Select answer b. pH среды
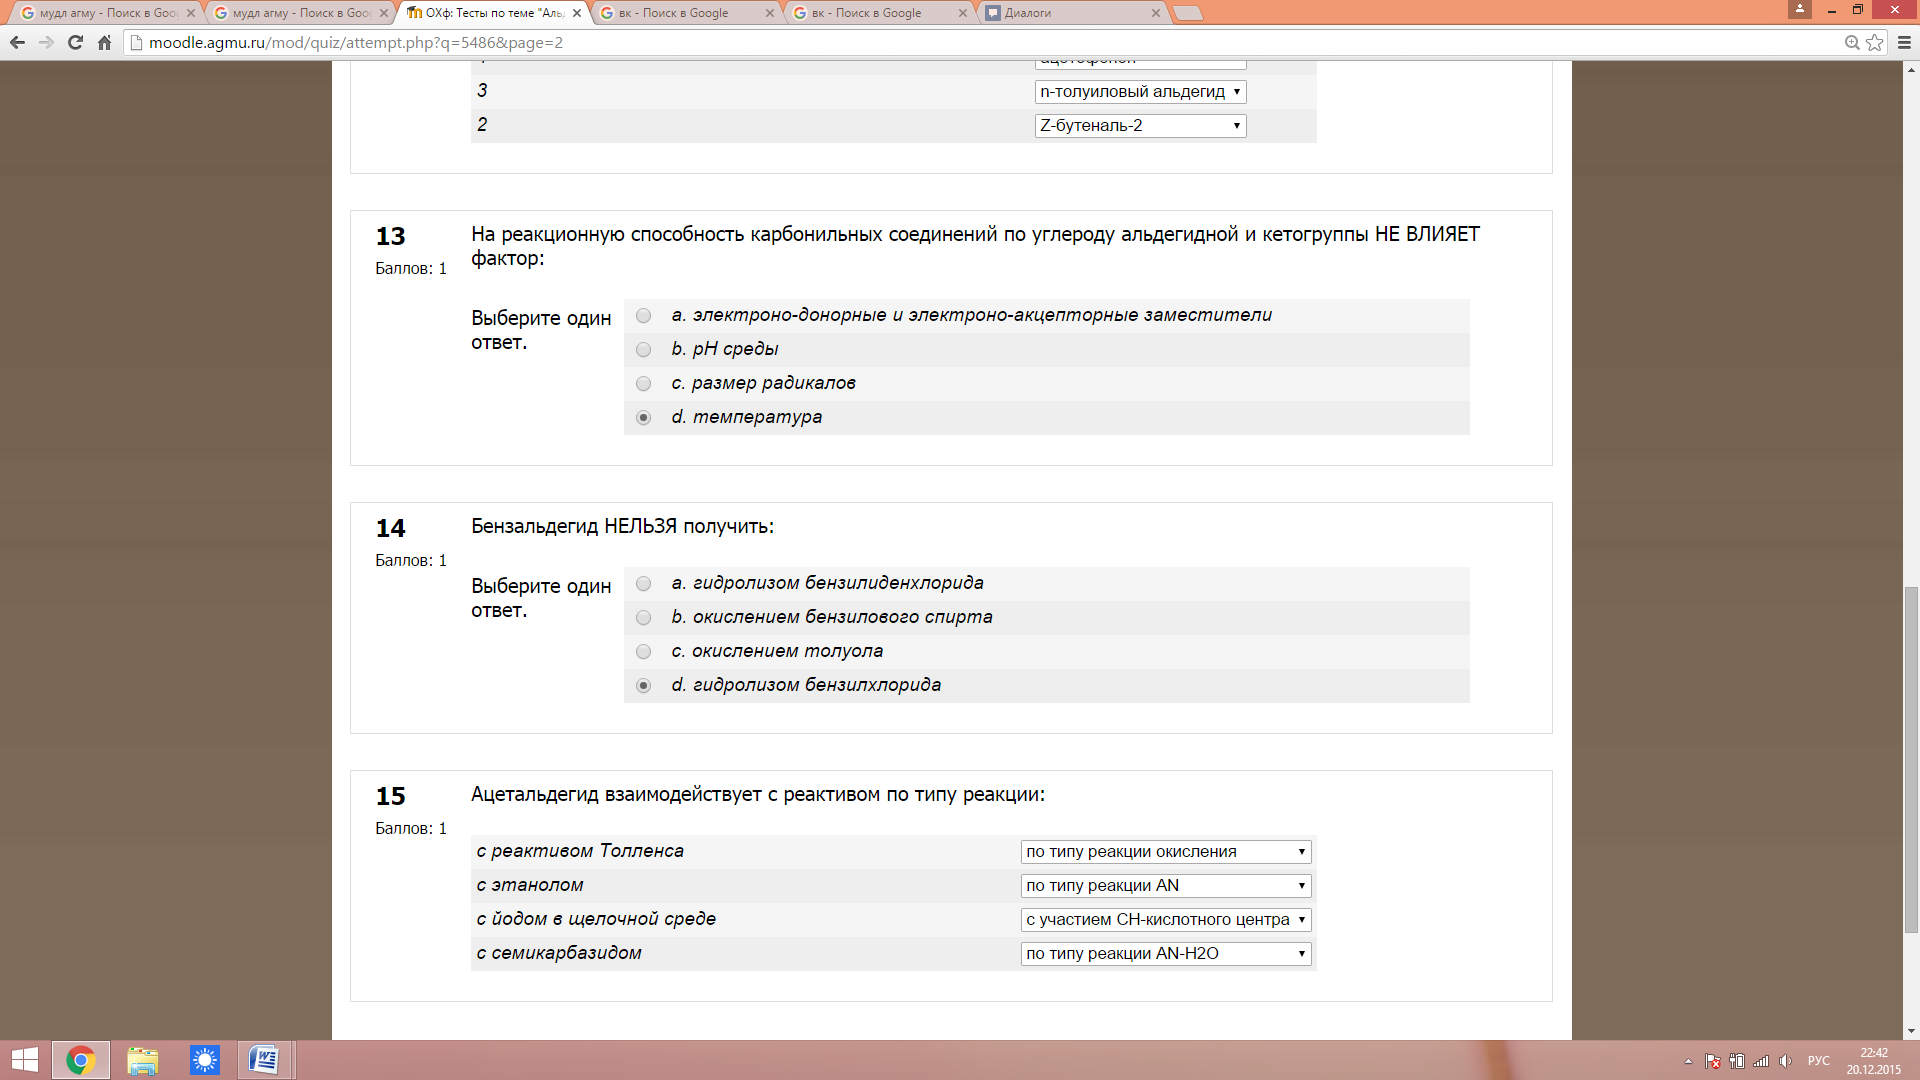 coord(643,350)
